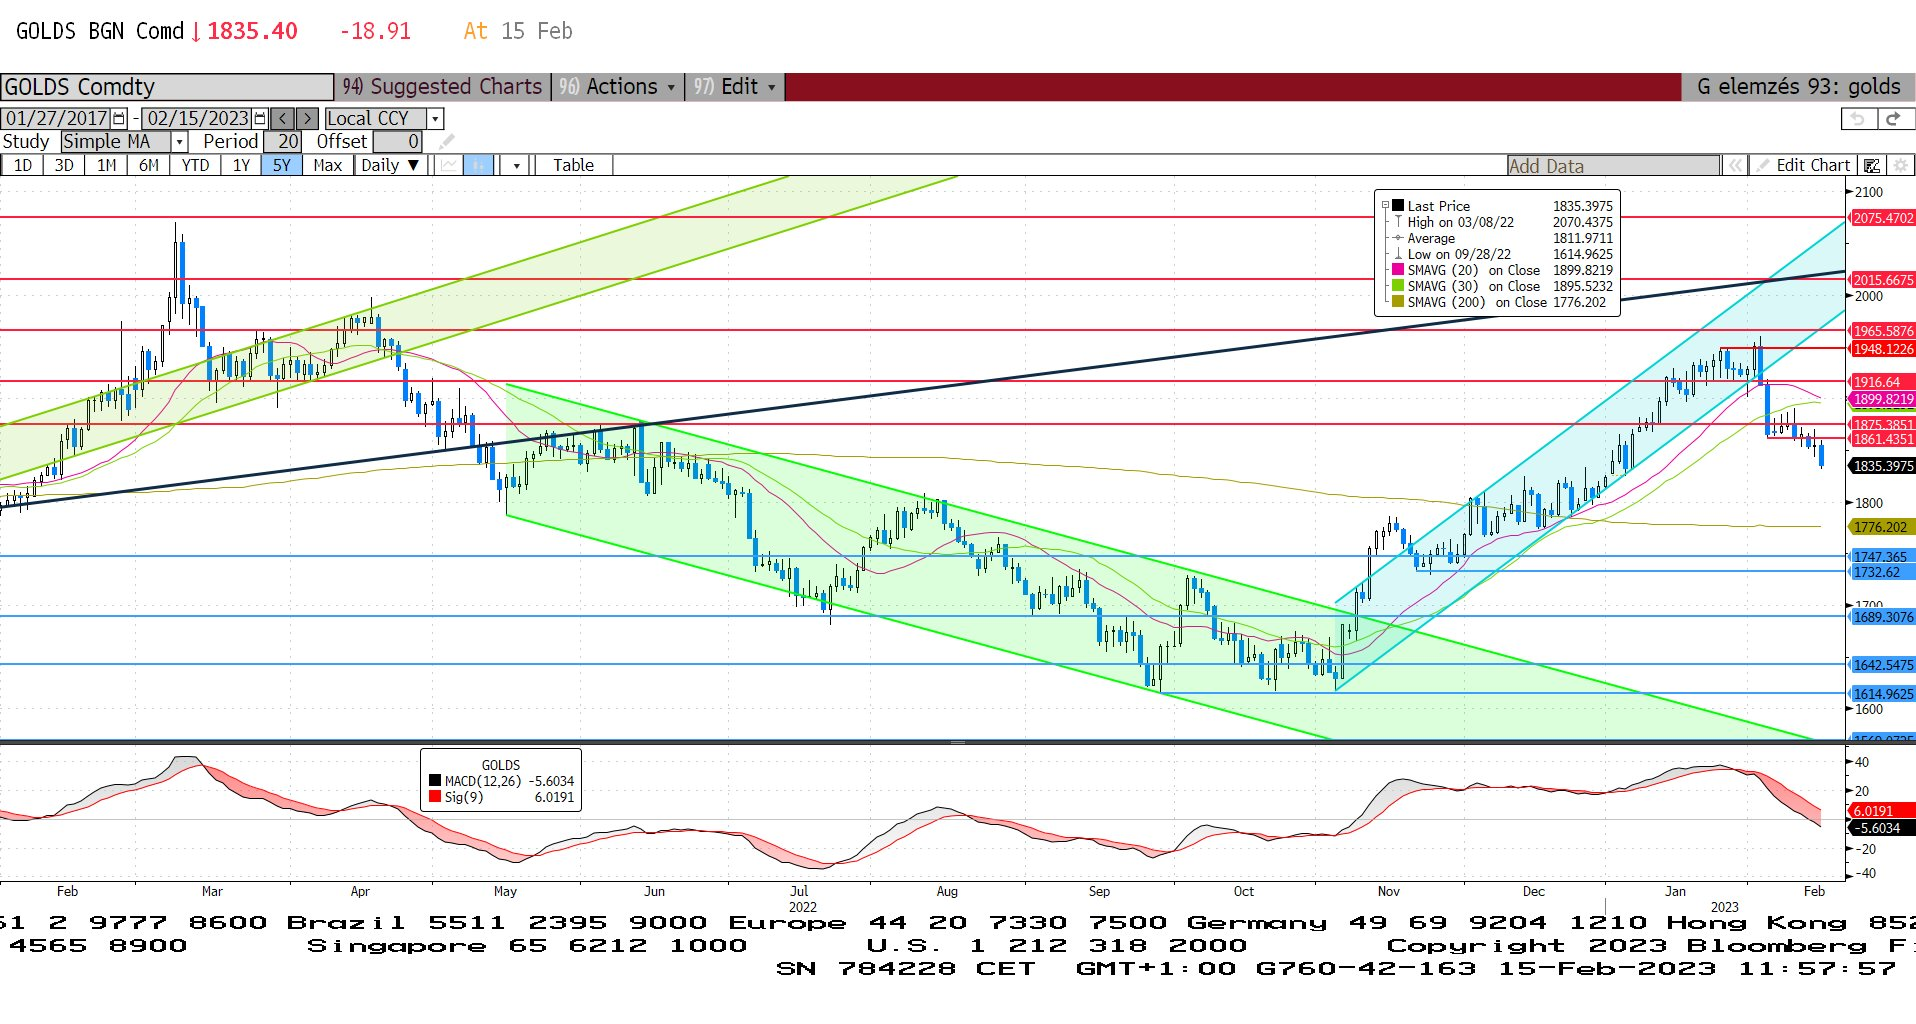Click the G elemzés 93: golds label

tap(1798, 87)
